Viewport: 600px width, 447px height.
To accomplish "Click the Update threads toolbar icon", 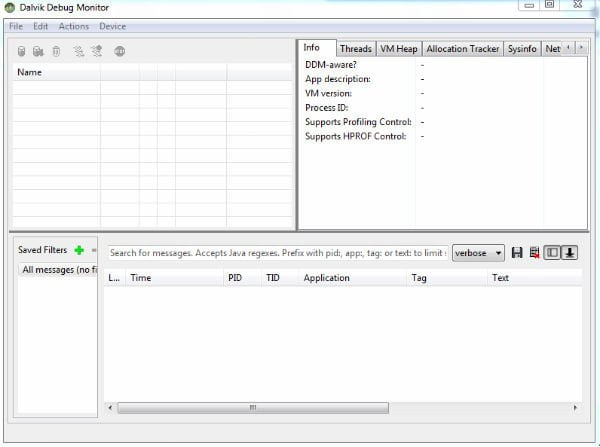I will tap(79, 51).
